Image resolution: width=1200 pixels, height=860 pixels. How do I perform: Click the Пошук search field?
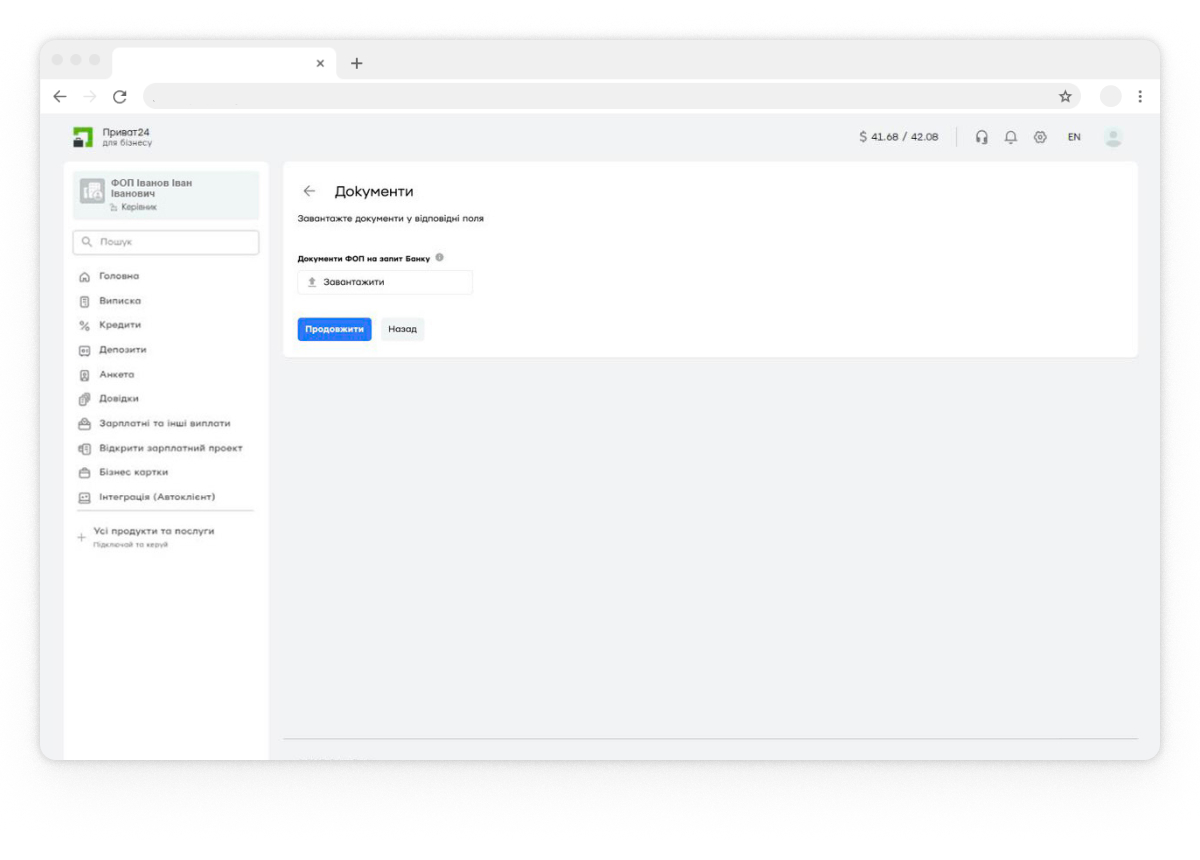pos(166,242)
